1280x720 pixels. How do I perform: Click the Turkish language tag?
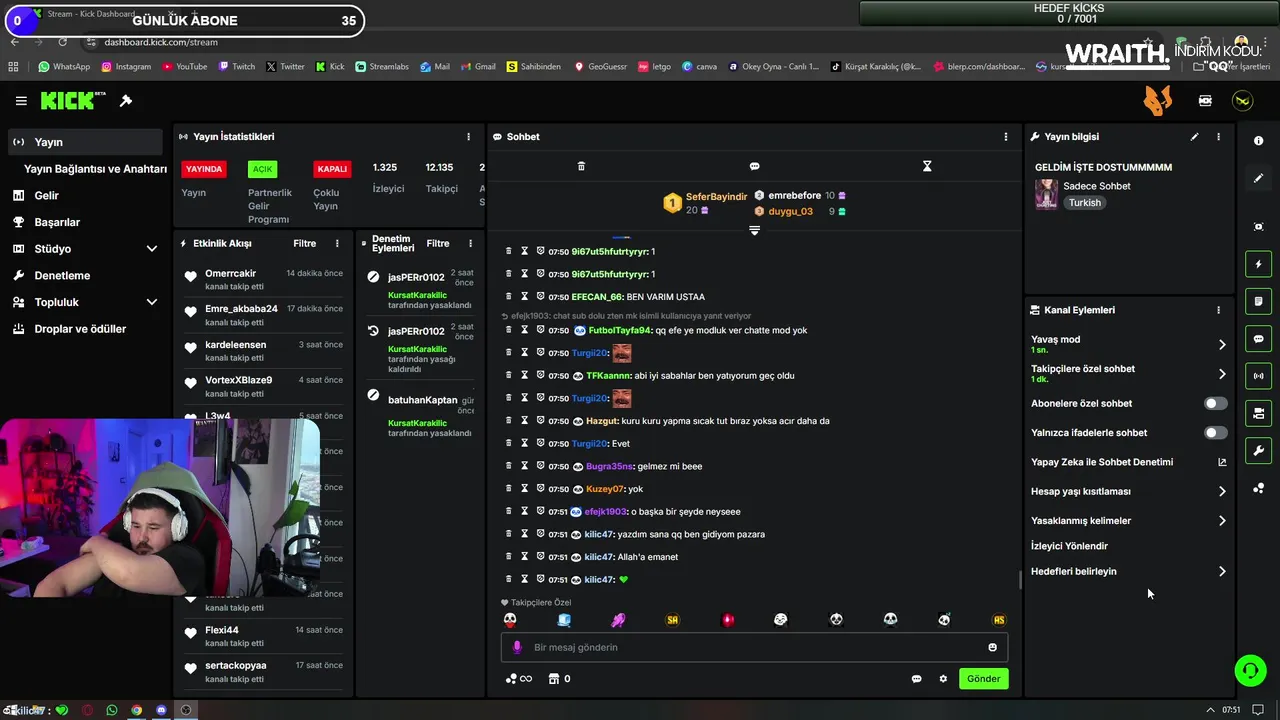coord(1084,203)
